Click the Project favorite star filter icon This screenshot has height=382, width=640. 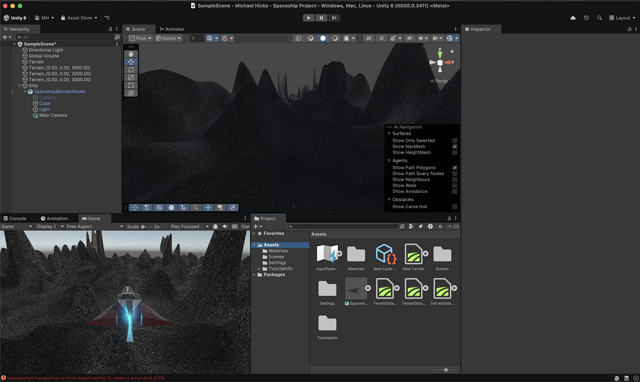click(x=440, y=227)
